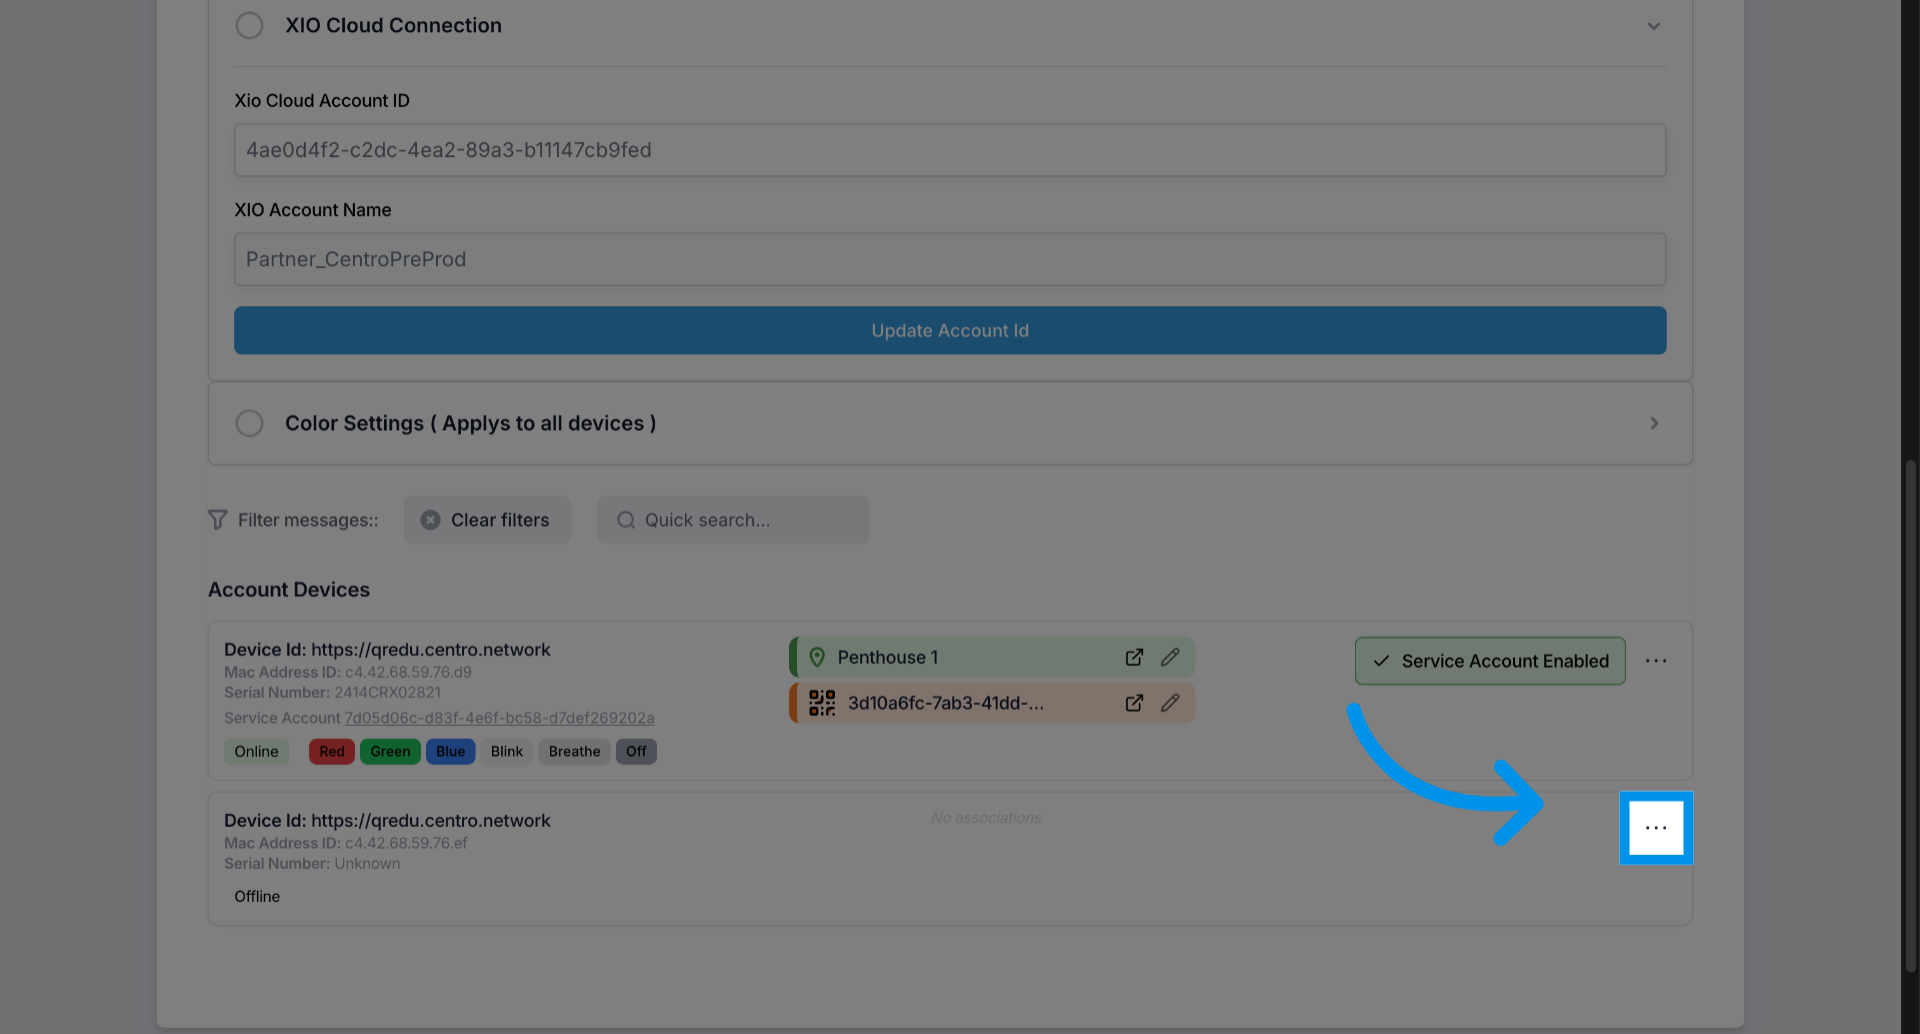1920x1034 pixels.
Task: Click Clear filters button
Action: [487, 520]
